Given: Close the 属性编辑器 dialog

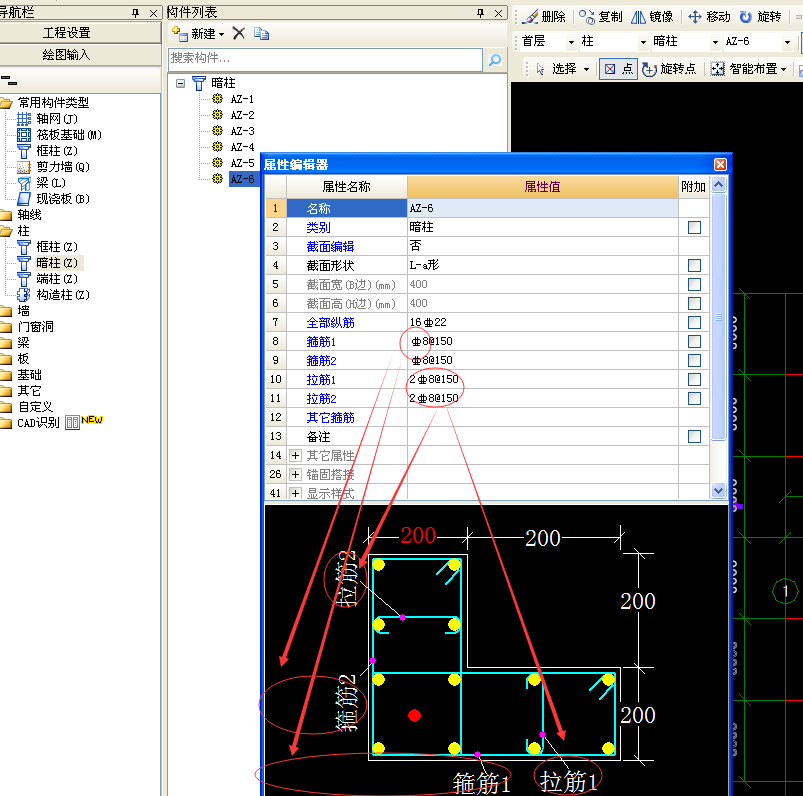Looking at the screenshot, I should [720, 164].
